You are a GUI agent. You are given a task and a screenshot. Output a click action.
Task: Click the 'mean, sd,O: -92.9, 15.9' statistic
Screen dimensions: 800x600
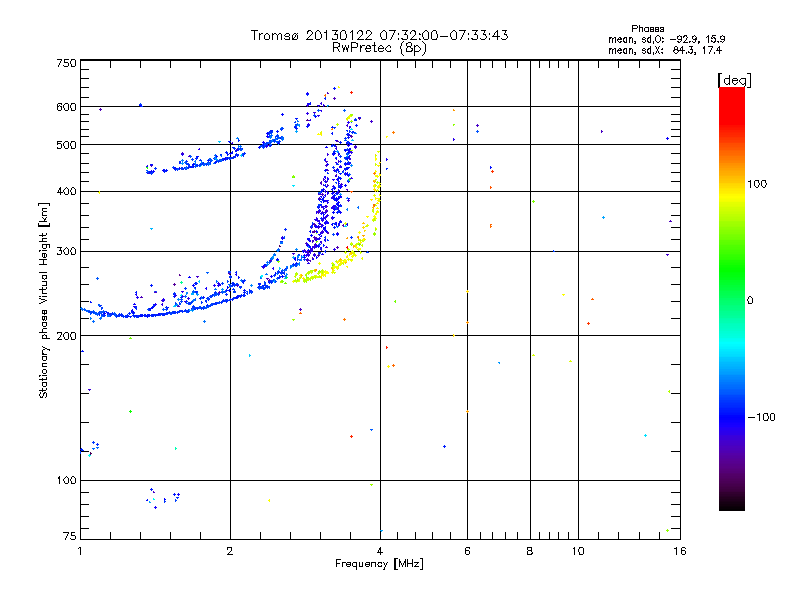[x=666, y=39]
